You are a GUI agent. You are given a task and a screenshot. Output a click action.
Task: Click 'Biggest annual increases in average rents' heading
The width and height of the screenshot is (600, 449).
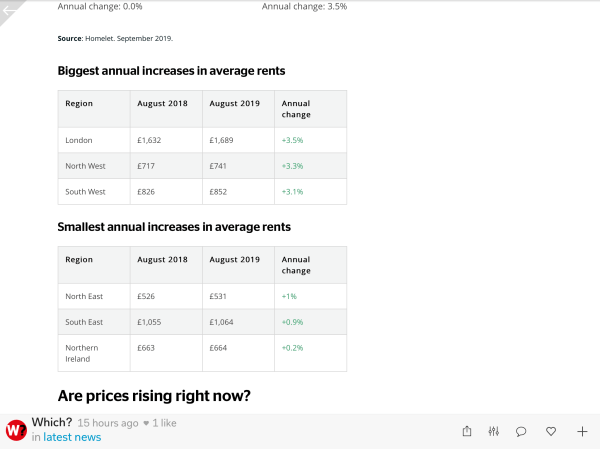tap(171, 71)
